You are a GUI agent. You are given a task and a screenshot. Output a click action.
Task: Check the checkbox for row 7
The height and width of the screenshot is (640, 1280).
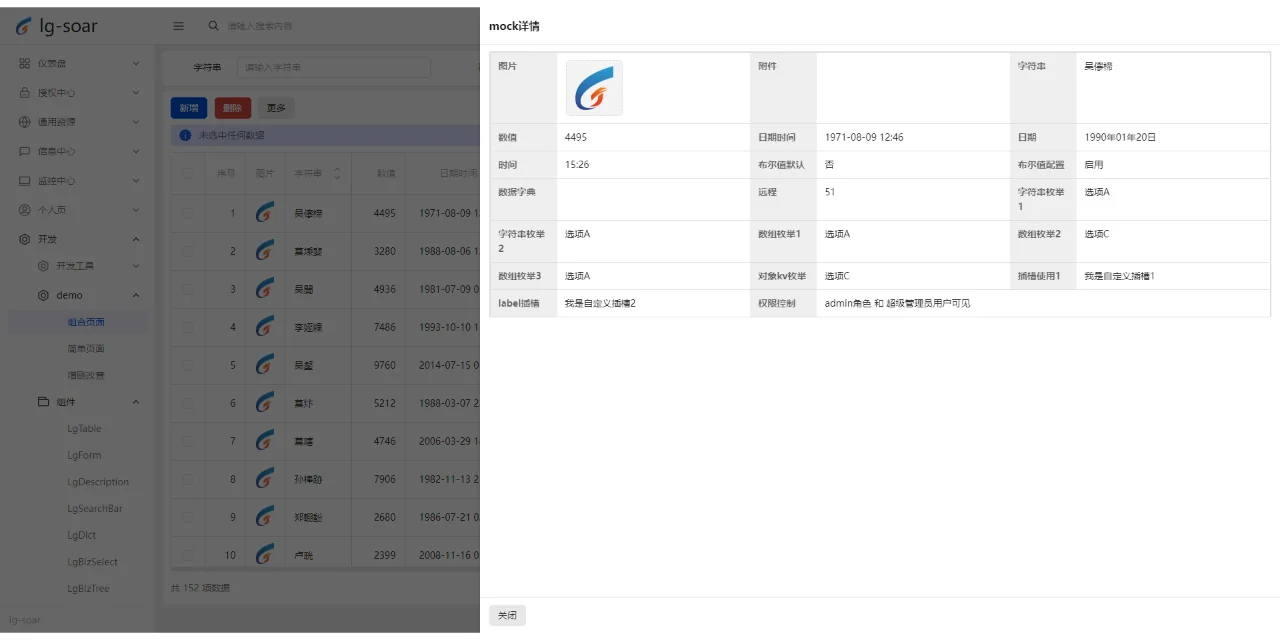[188, 441]
